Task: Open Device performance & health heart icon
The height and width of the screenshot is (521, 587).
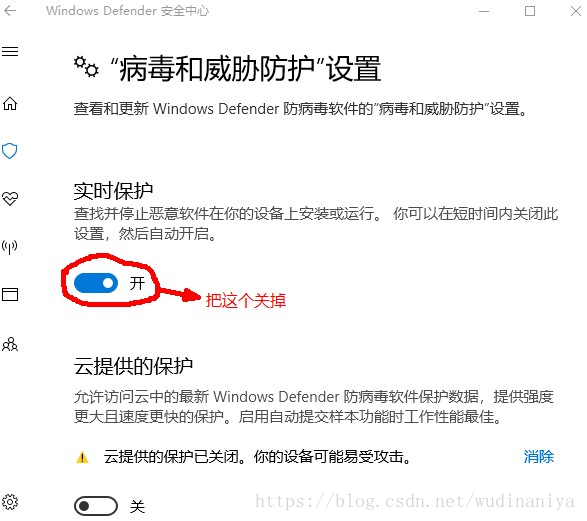Action: pos(10,198)
